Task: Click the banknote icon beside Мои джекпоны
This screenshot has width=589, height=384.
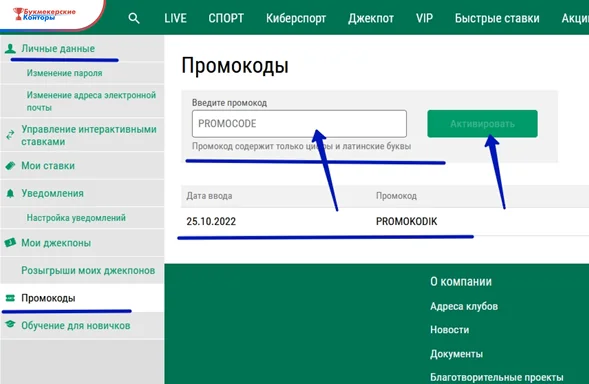Action: coord(10,243)
